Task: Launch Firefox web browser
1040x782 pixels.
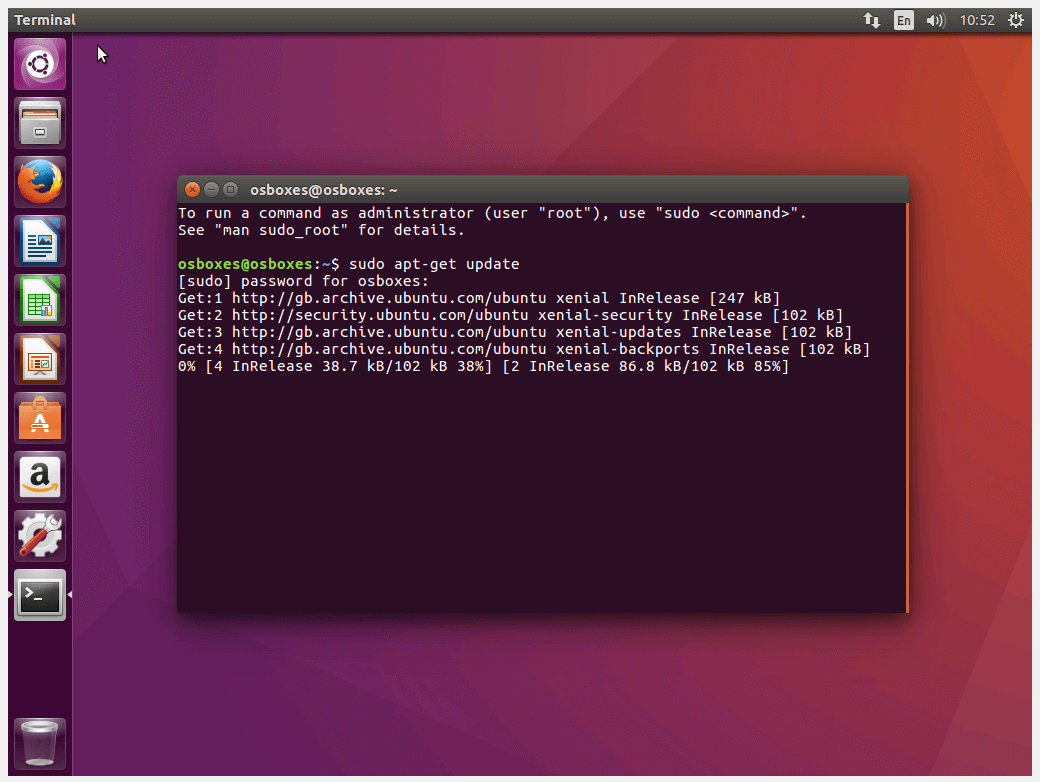Action: click(x=40, y=182)
